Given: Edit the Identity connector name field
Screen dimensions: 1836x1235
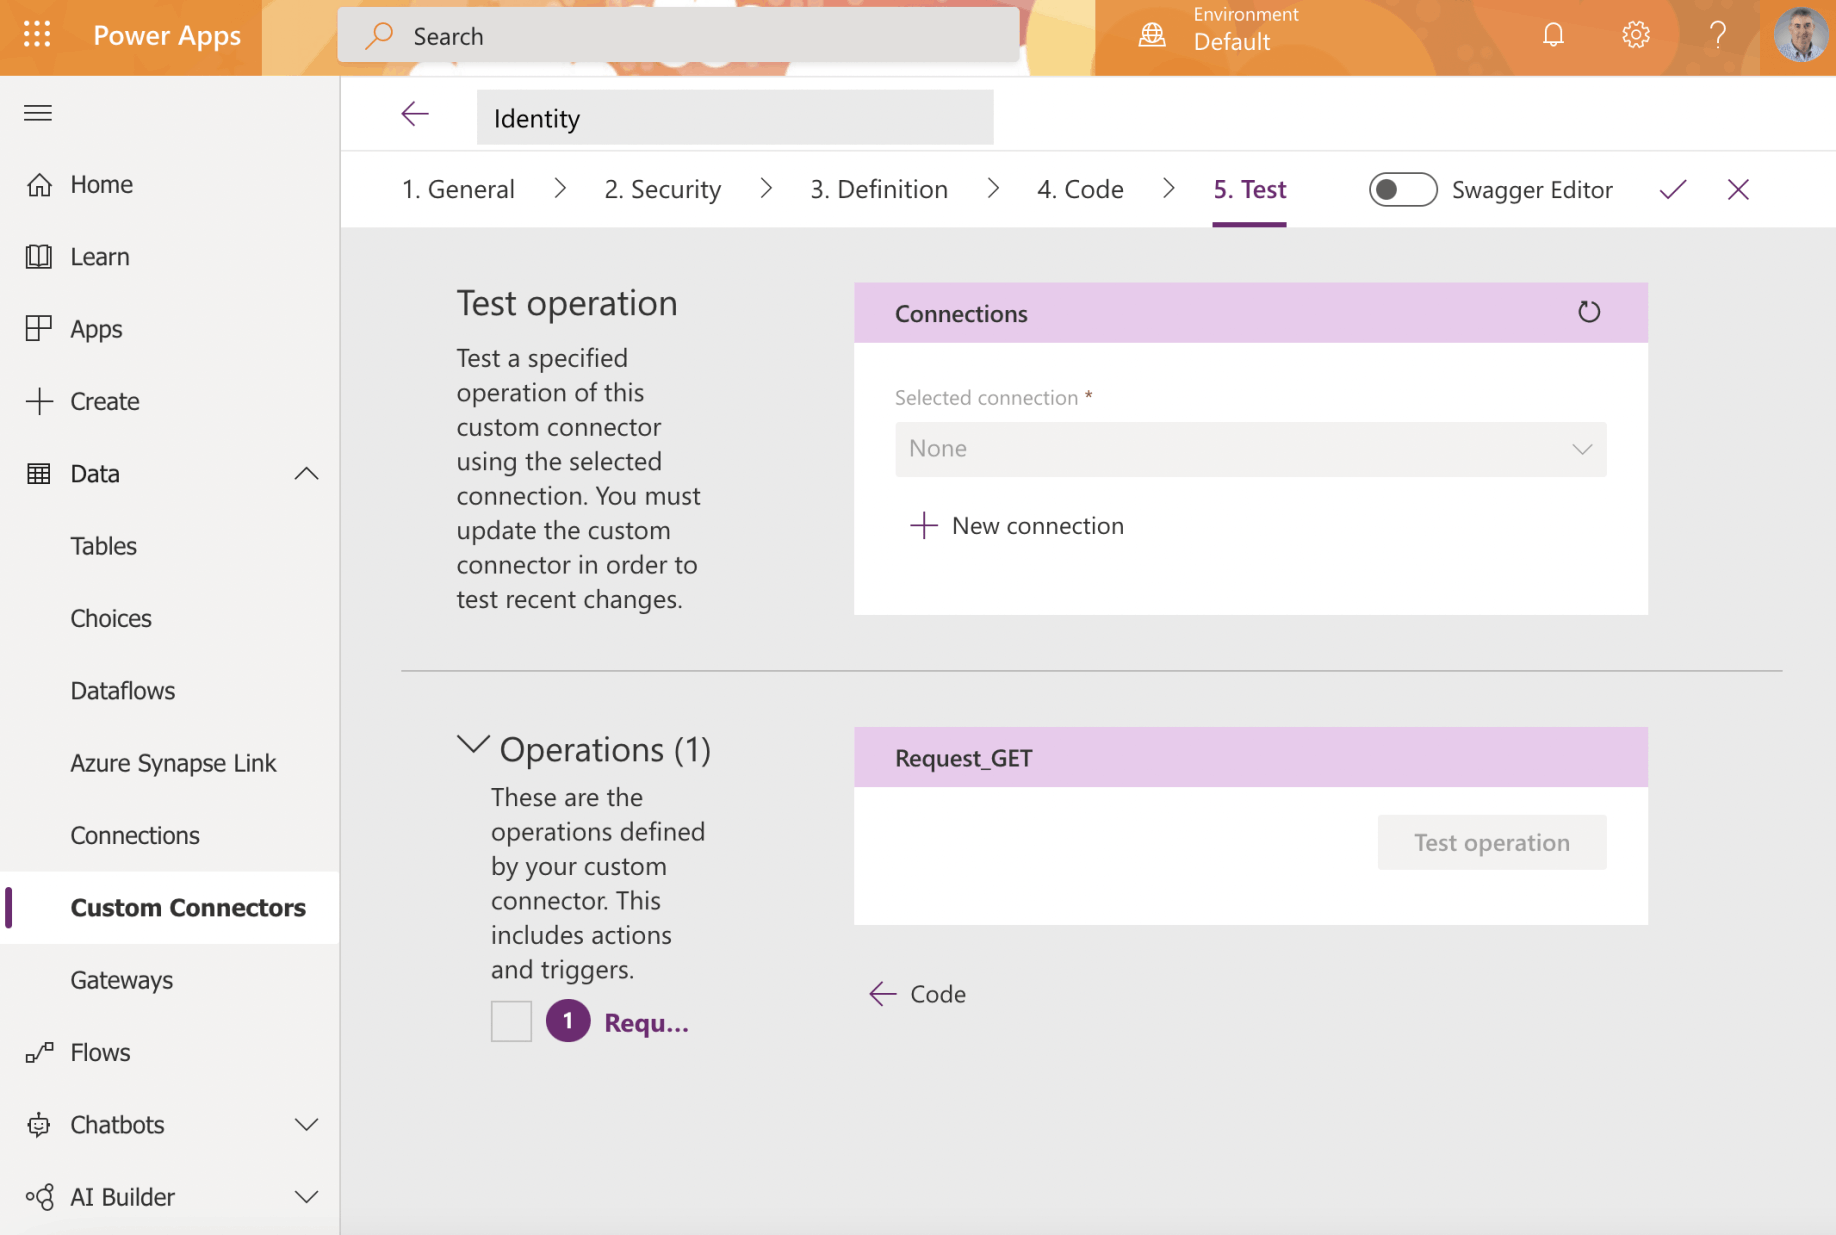Looking at the screenshot, I should coord(735,117).
